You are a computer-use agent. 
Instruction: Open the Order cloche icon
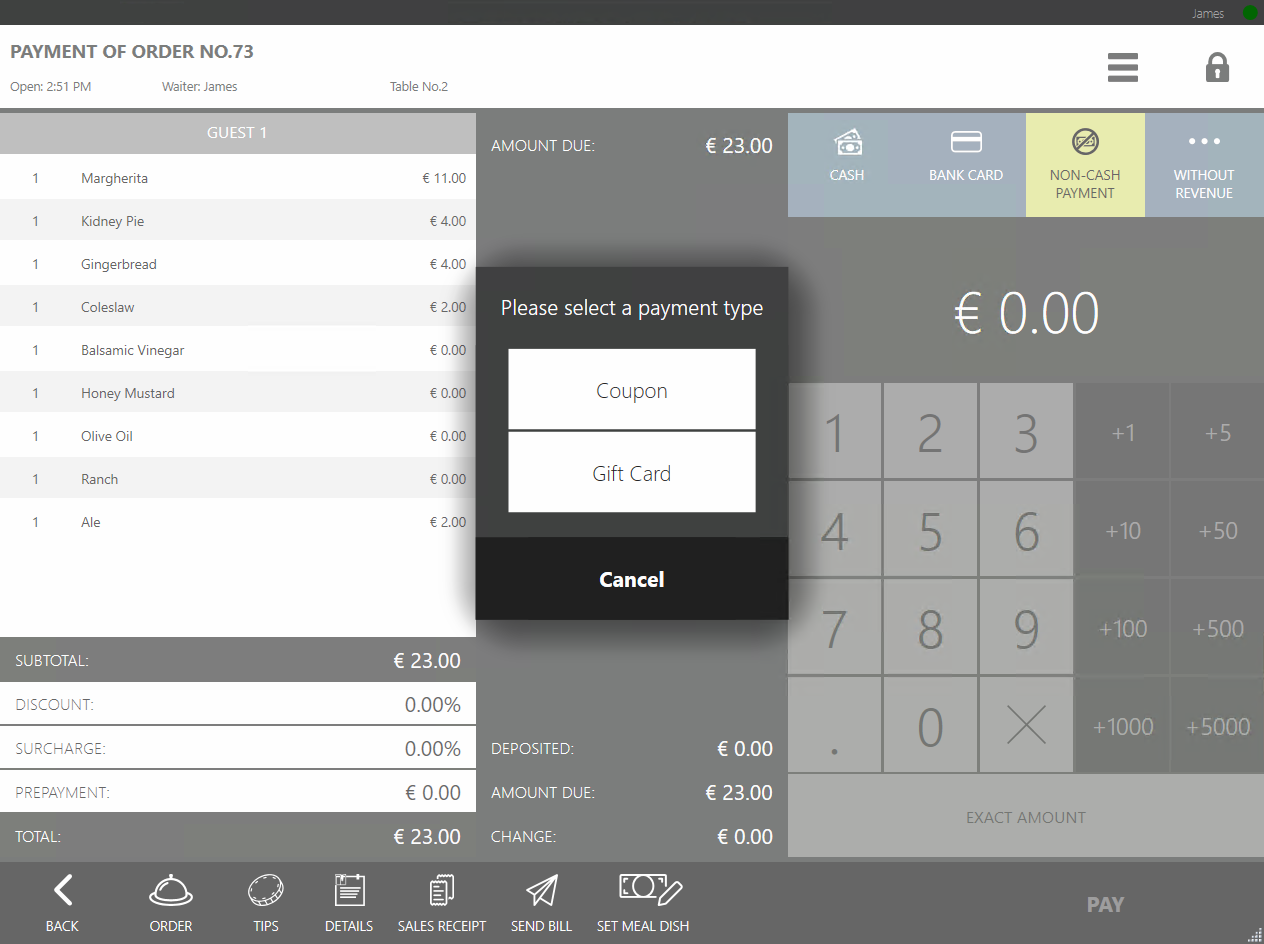click(x=171, y=903)
